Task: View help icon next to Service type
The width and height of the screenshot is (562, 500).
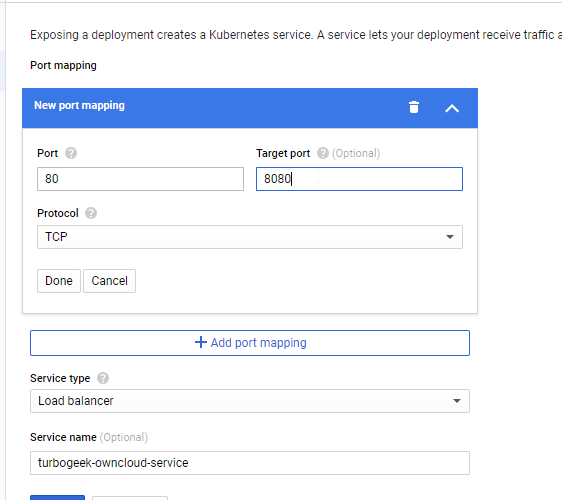Action: [103, 378]
